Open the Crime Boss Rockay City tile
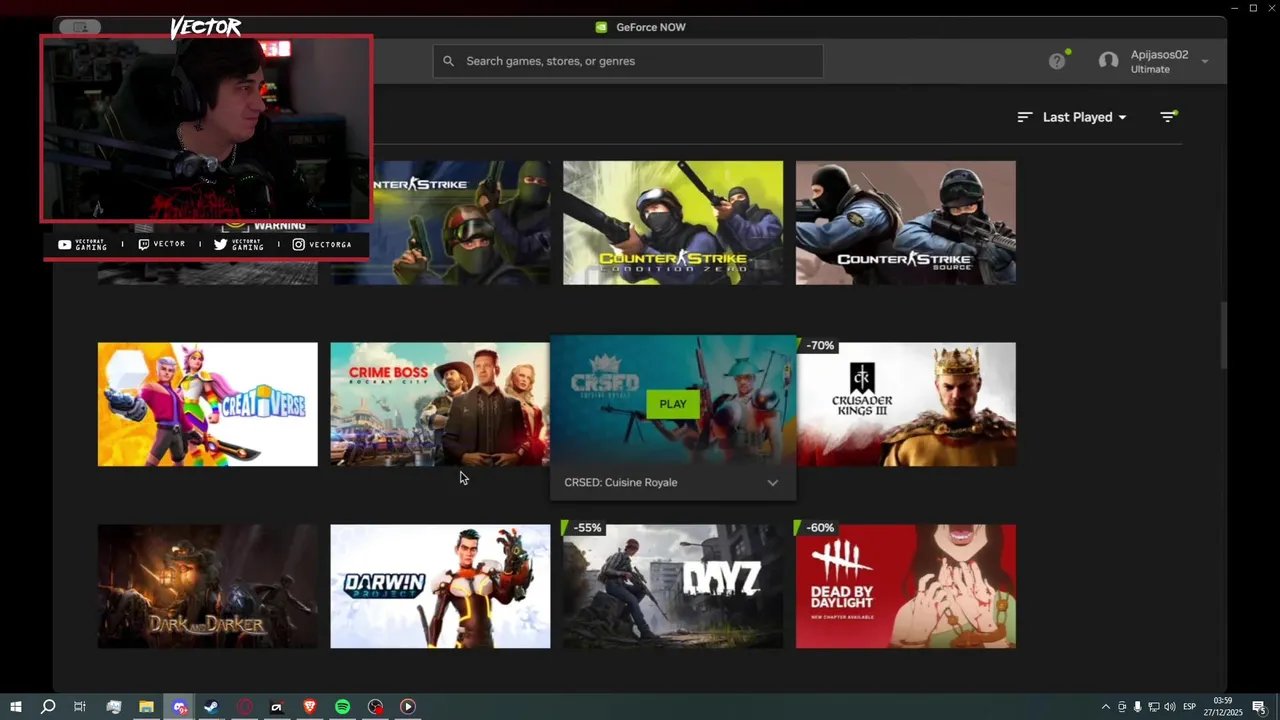This screenshot has width=1280, height=720. pos(440,405)
